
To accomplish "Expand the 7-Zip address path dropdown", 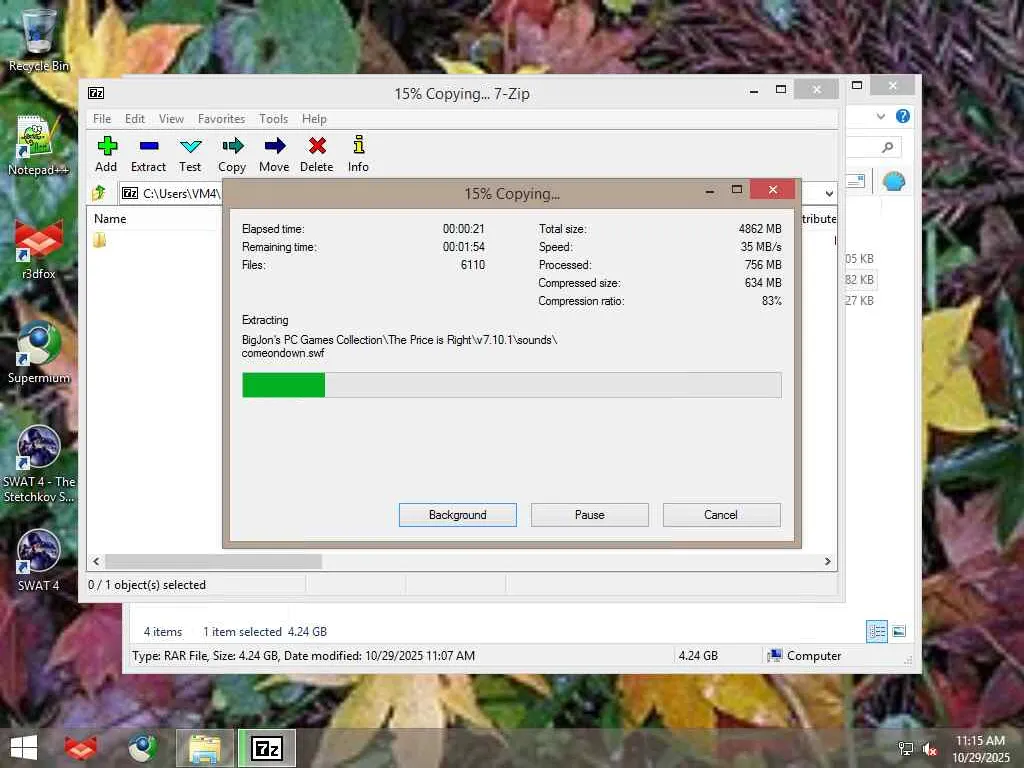I will 829,193.
